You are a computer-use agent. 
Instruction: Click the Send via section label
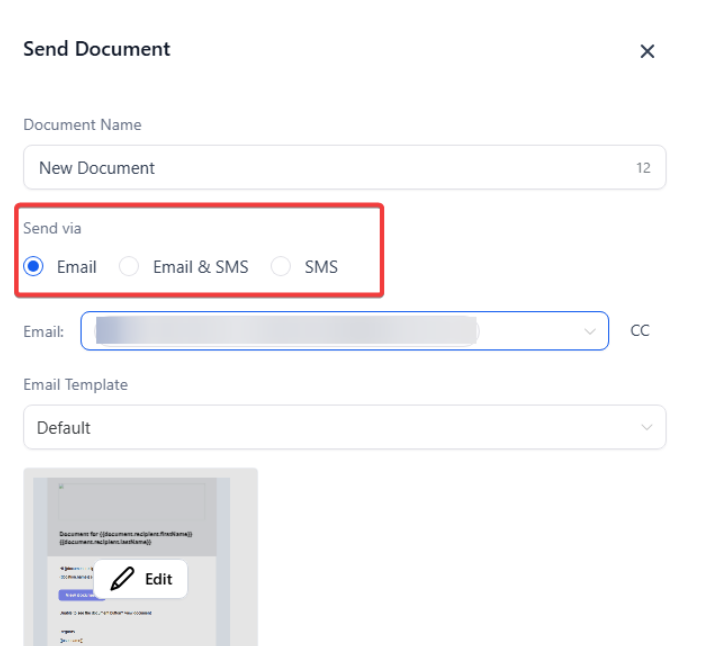click(52, 229)
